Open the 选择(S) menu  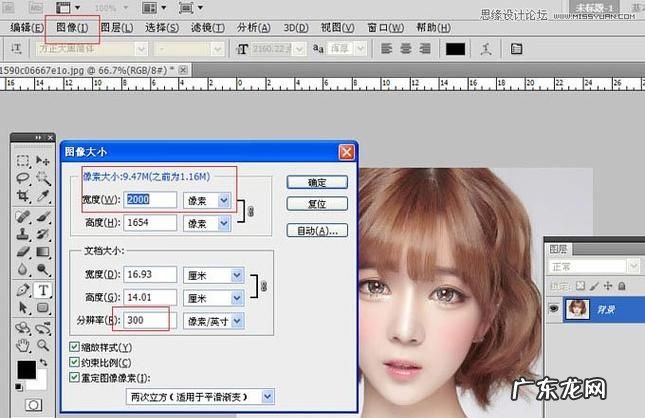(162, 28)
